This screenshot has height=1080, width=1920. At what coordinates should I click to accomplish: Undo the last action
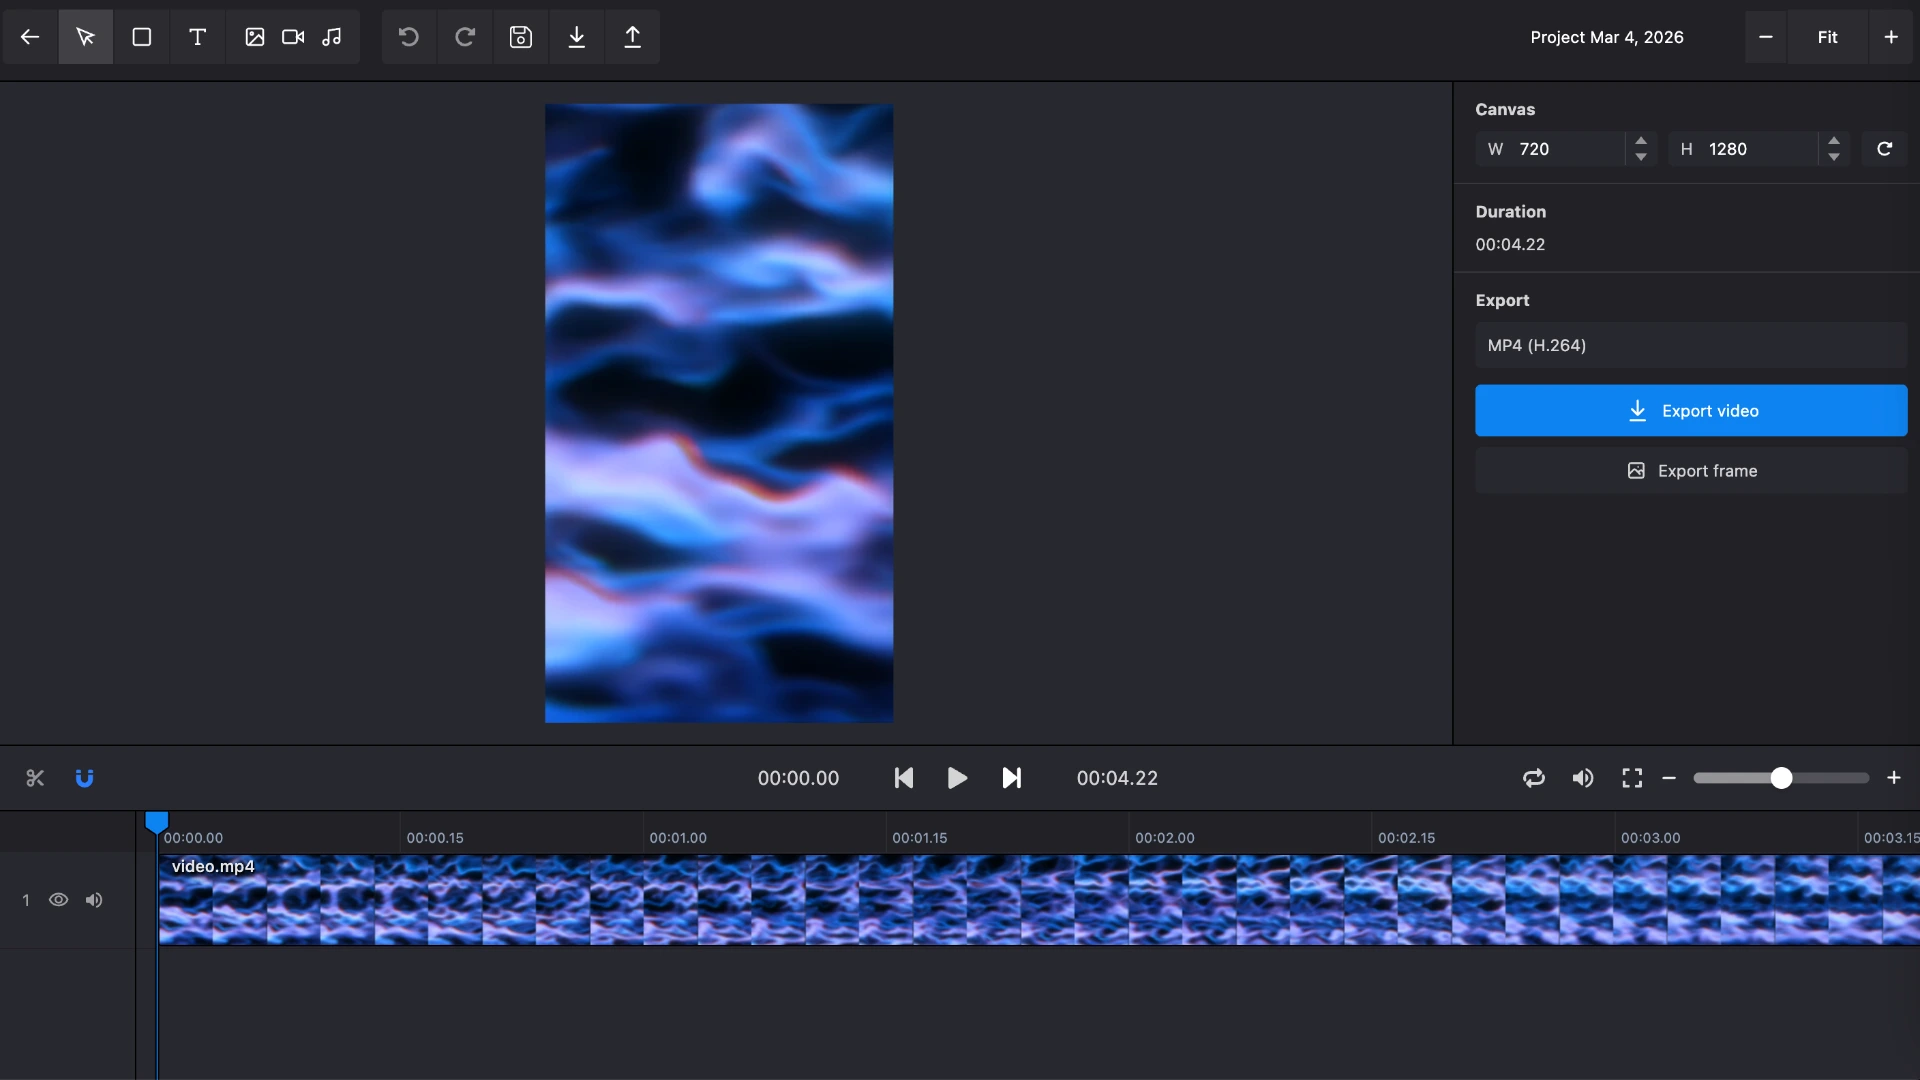pos(408,37)
